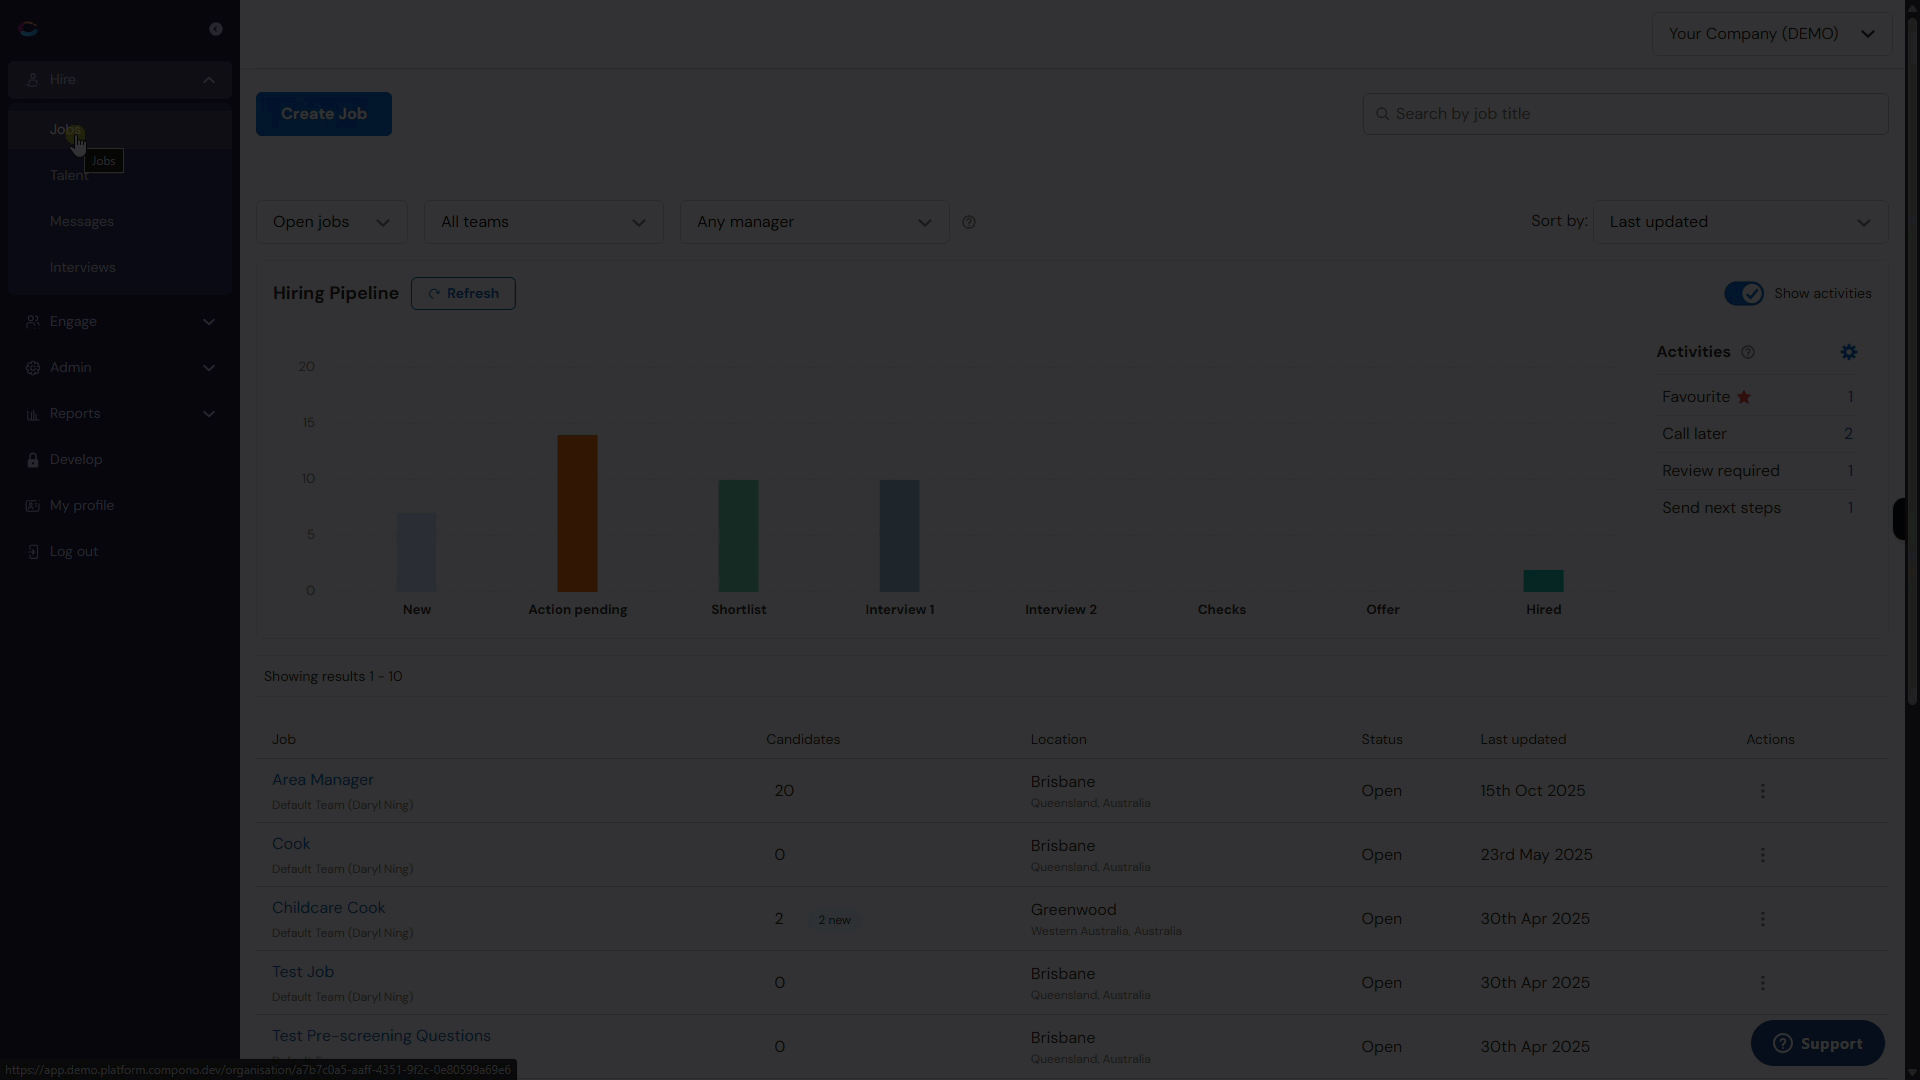Open the Your Company (DEMO) dropdown
This screenshot has height=1080, width=1920.
pyautogui.click(x=1771, y=34)
